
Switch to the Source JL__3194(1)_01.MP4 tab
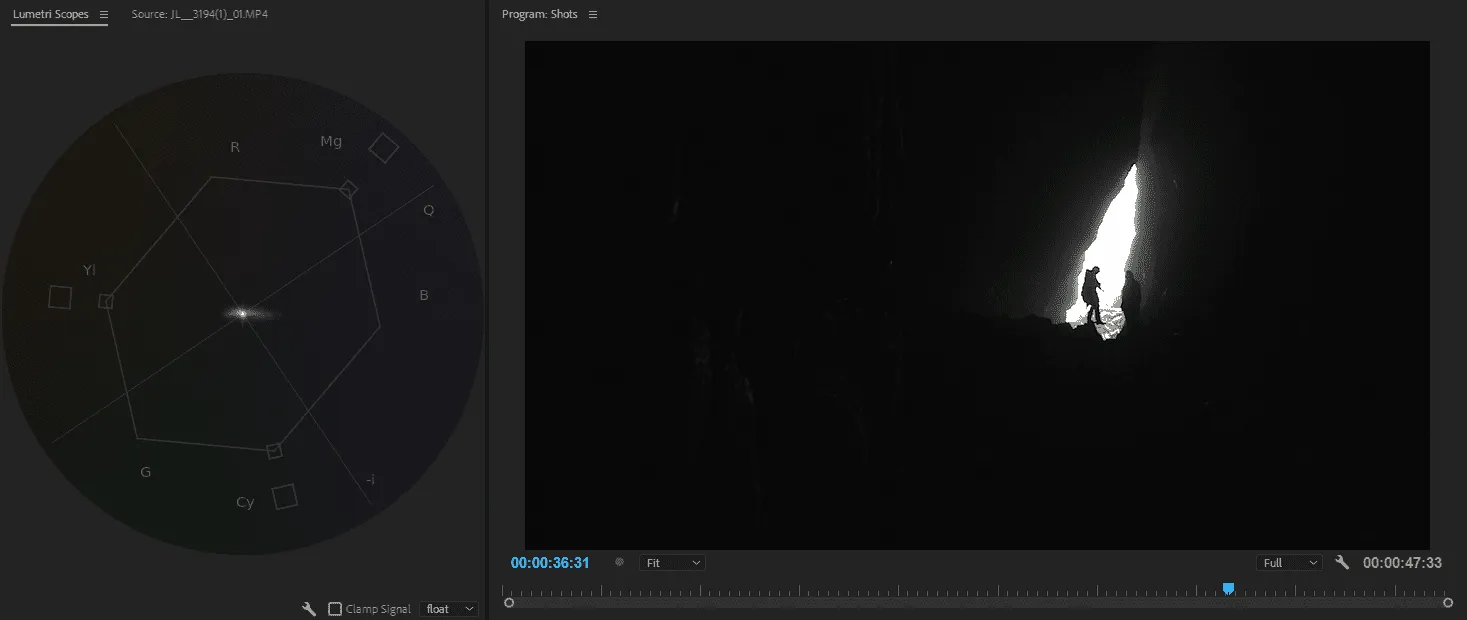click(x=199, y=15)
